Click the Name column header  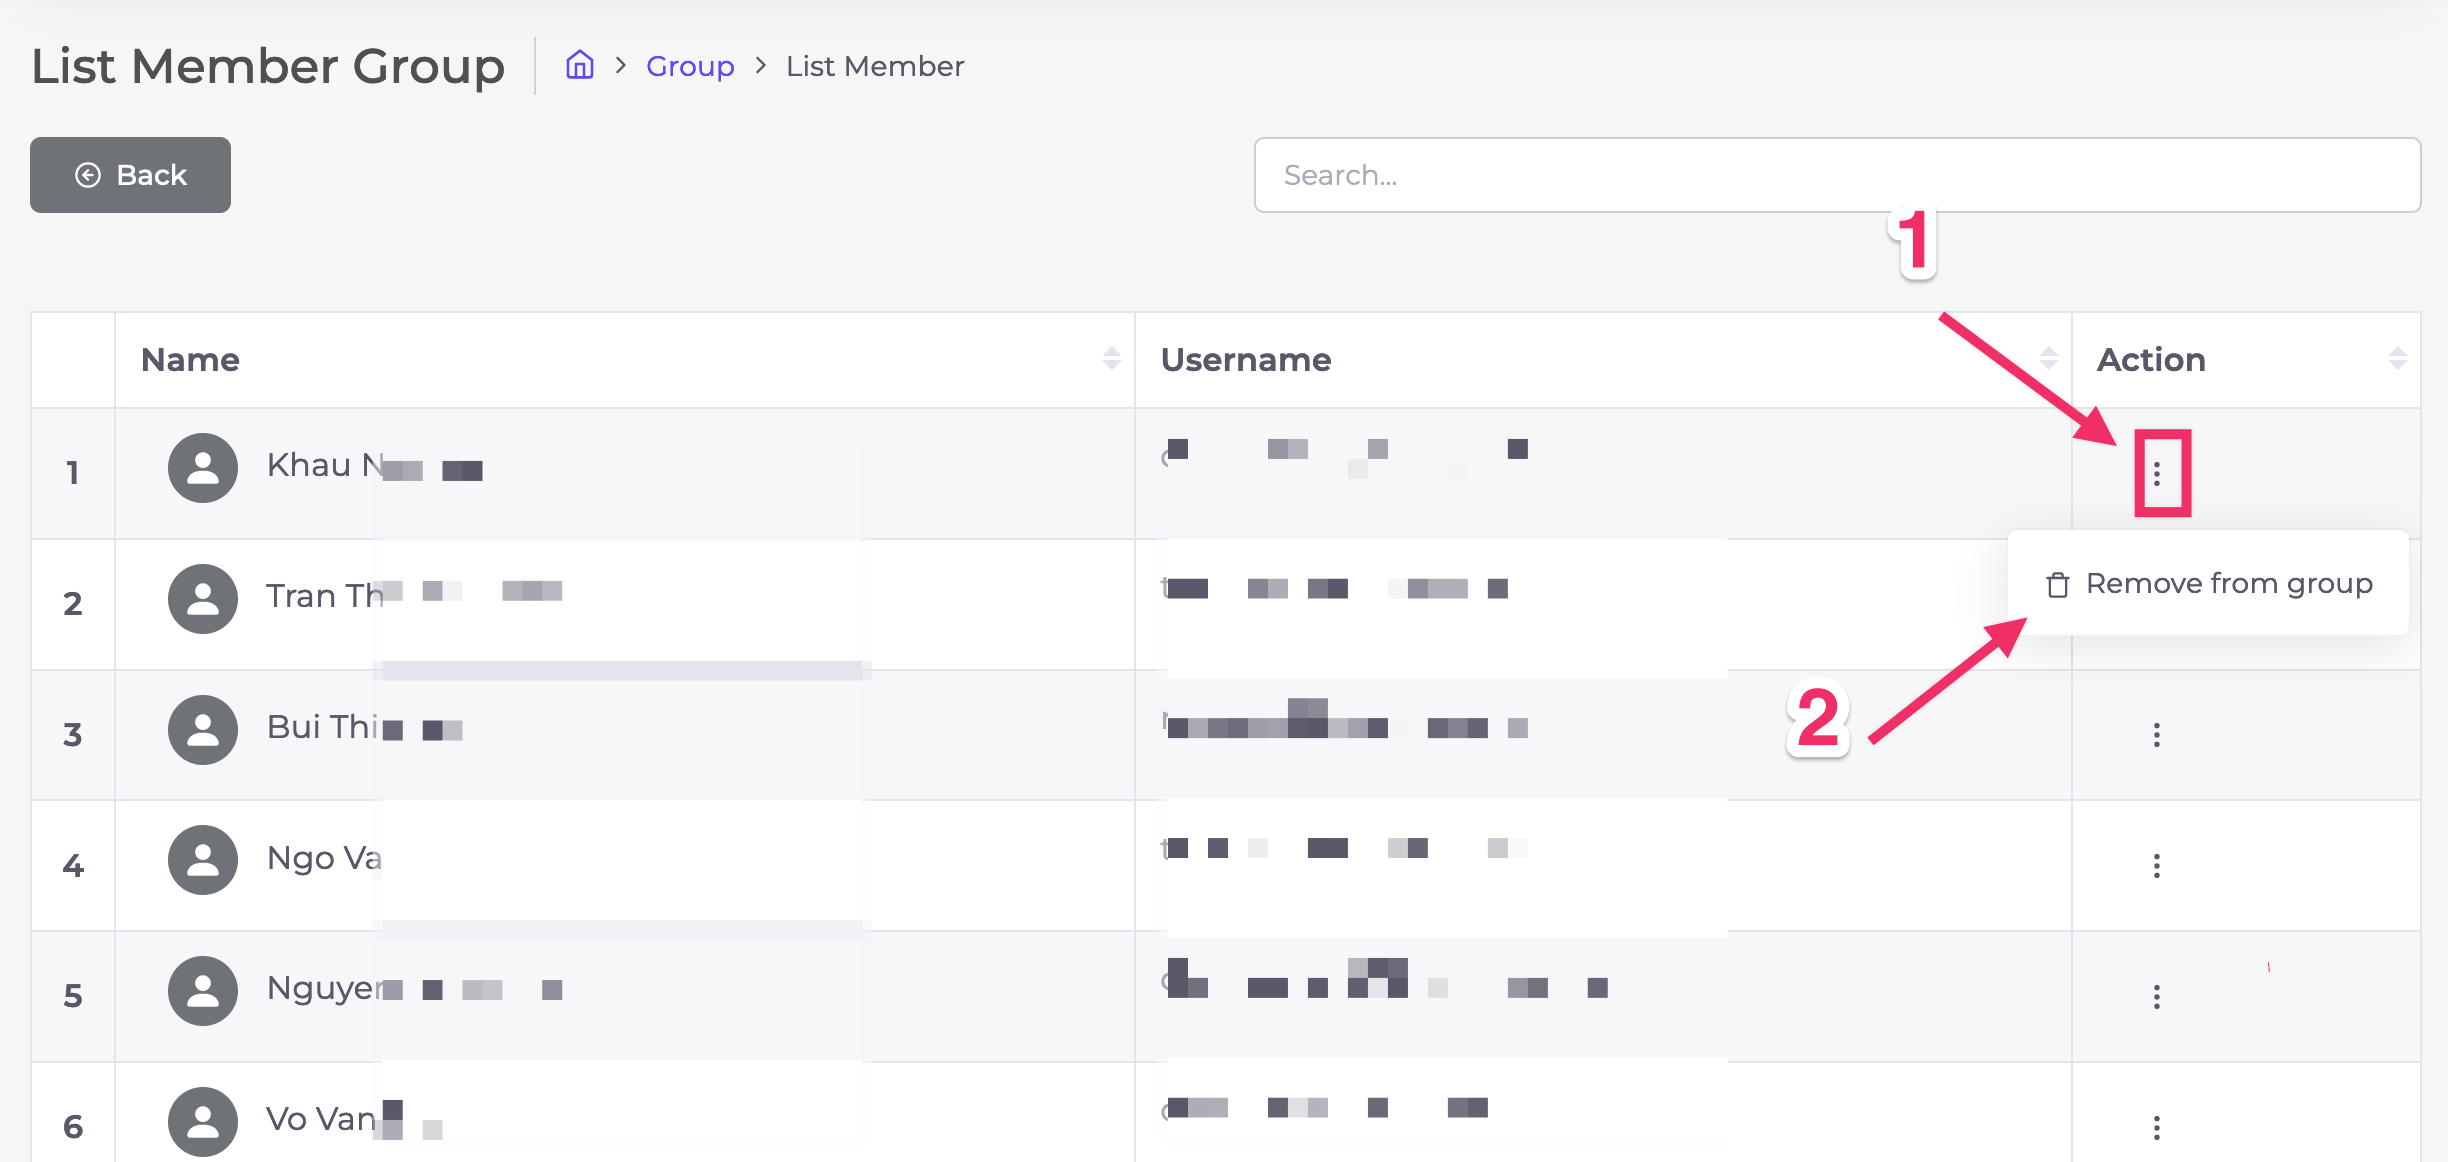190,360
